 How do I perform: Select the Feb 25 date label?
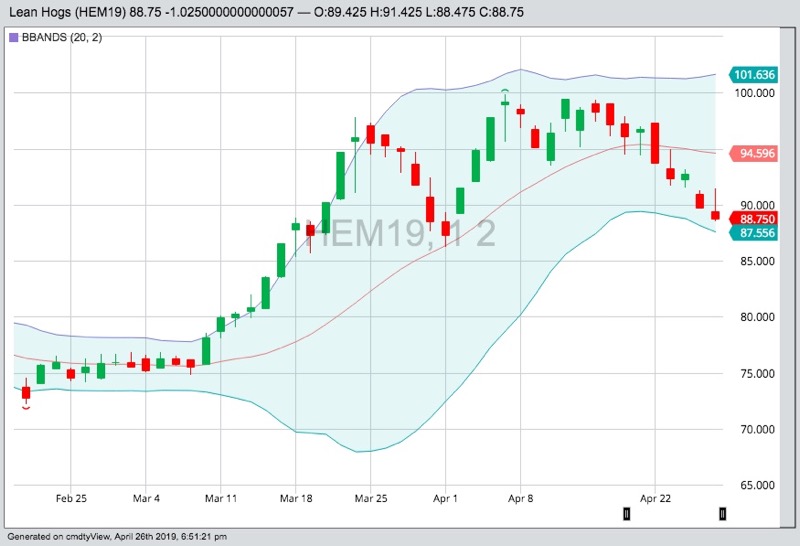point(71,497)
